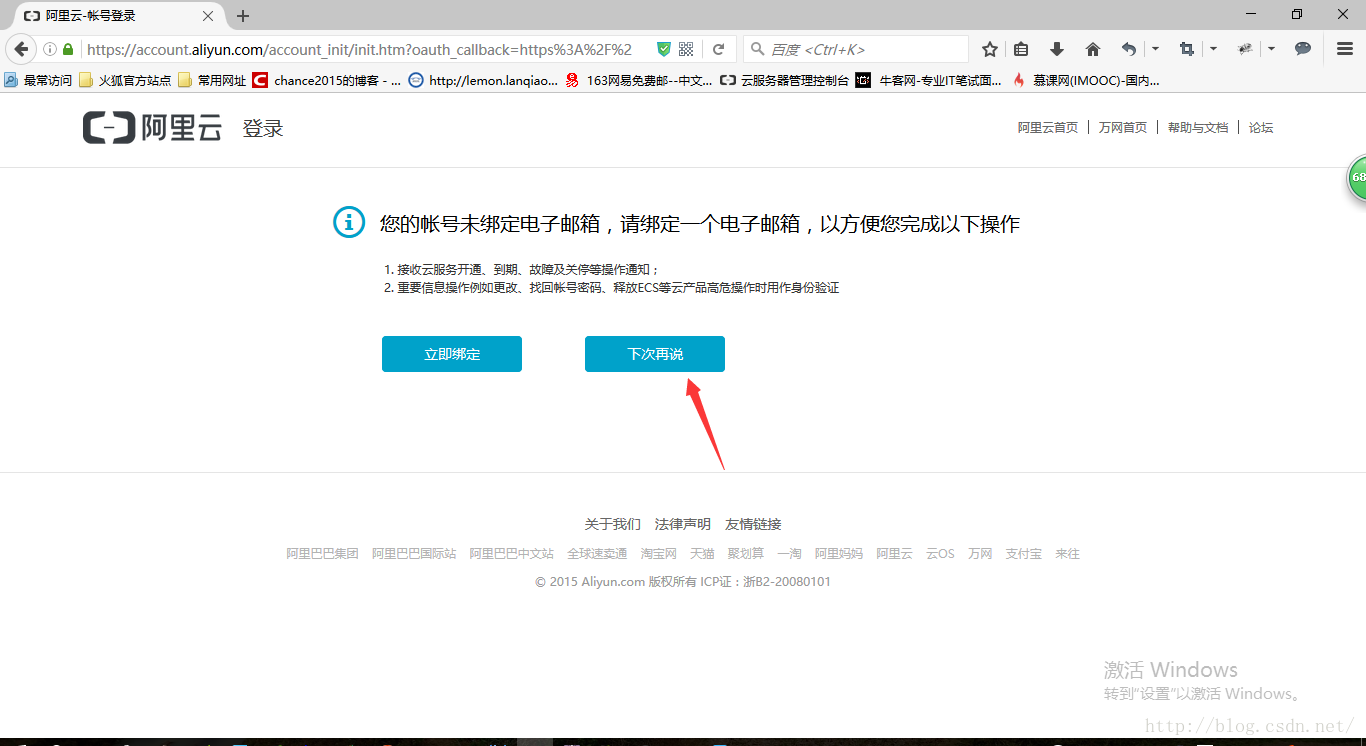Open the 帮助与文档 link in the header

[x=1198, y=128]
